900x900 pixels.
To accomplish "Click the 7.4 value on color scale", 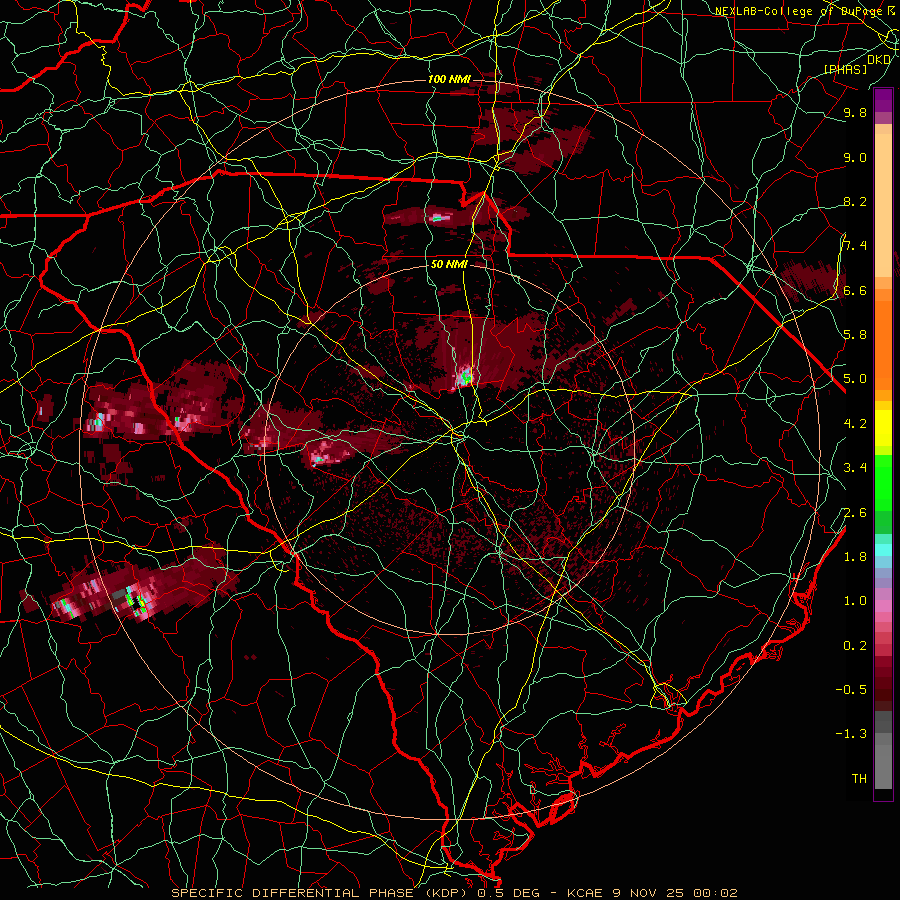I will coord(855,246).
